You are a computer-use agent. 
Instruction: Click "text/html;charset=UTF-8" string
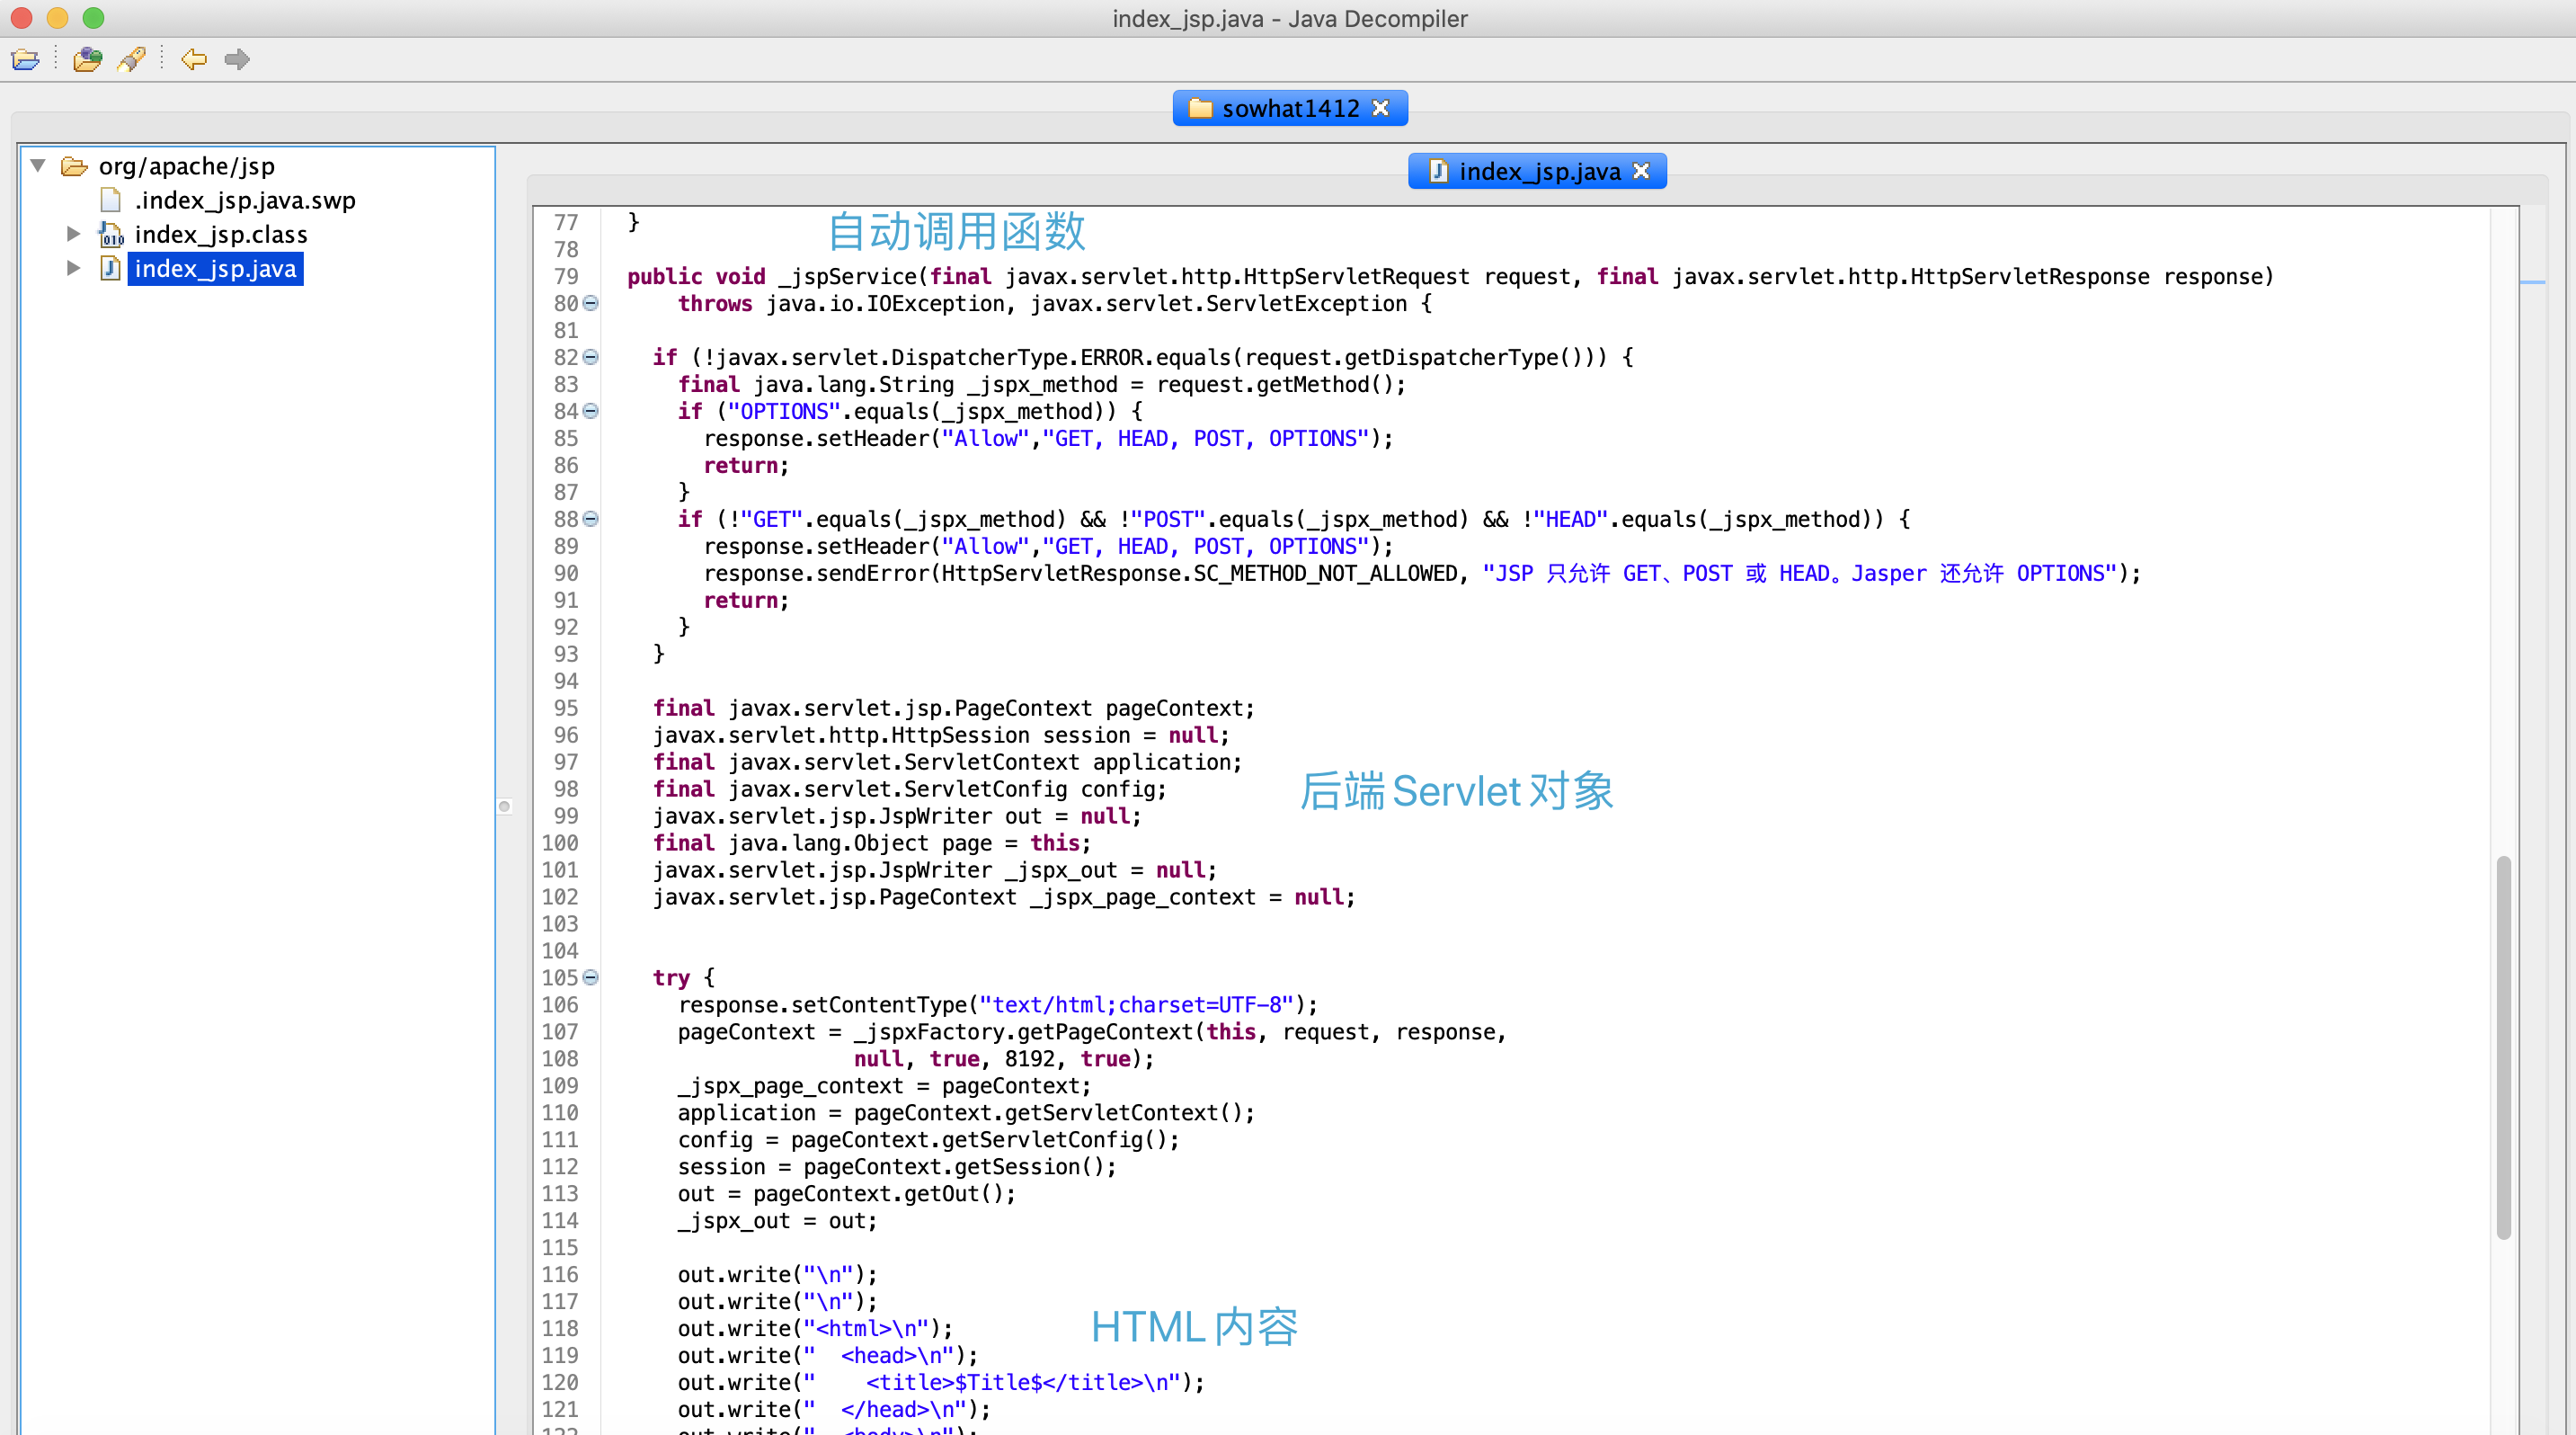[1135, 1005]
